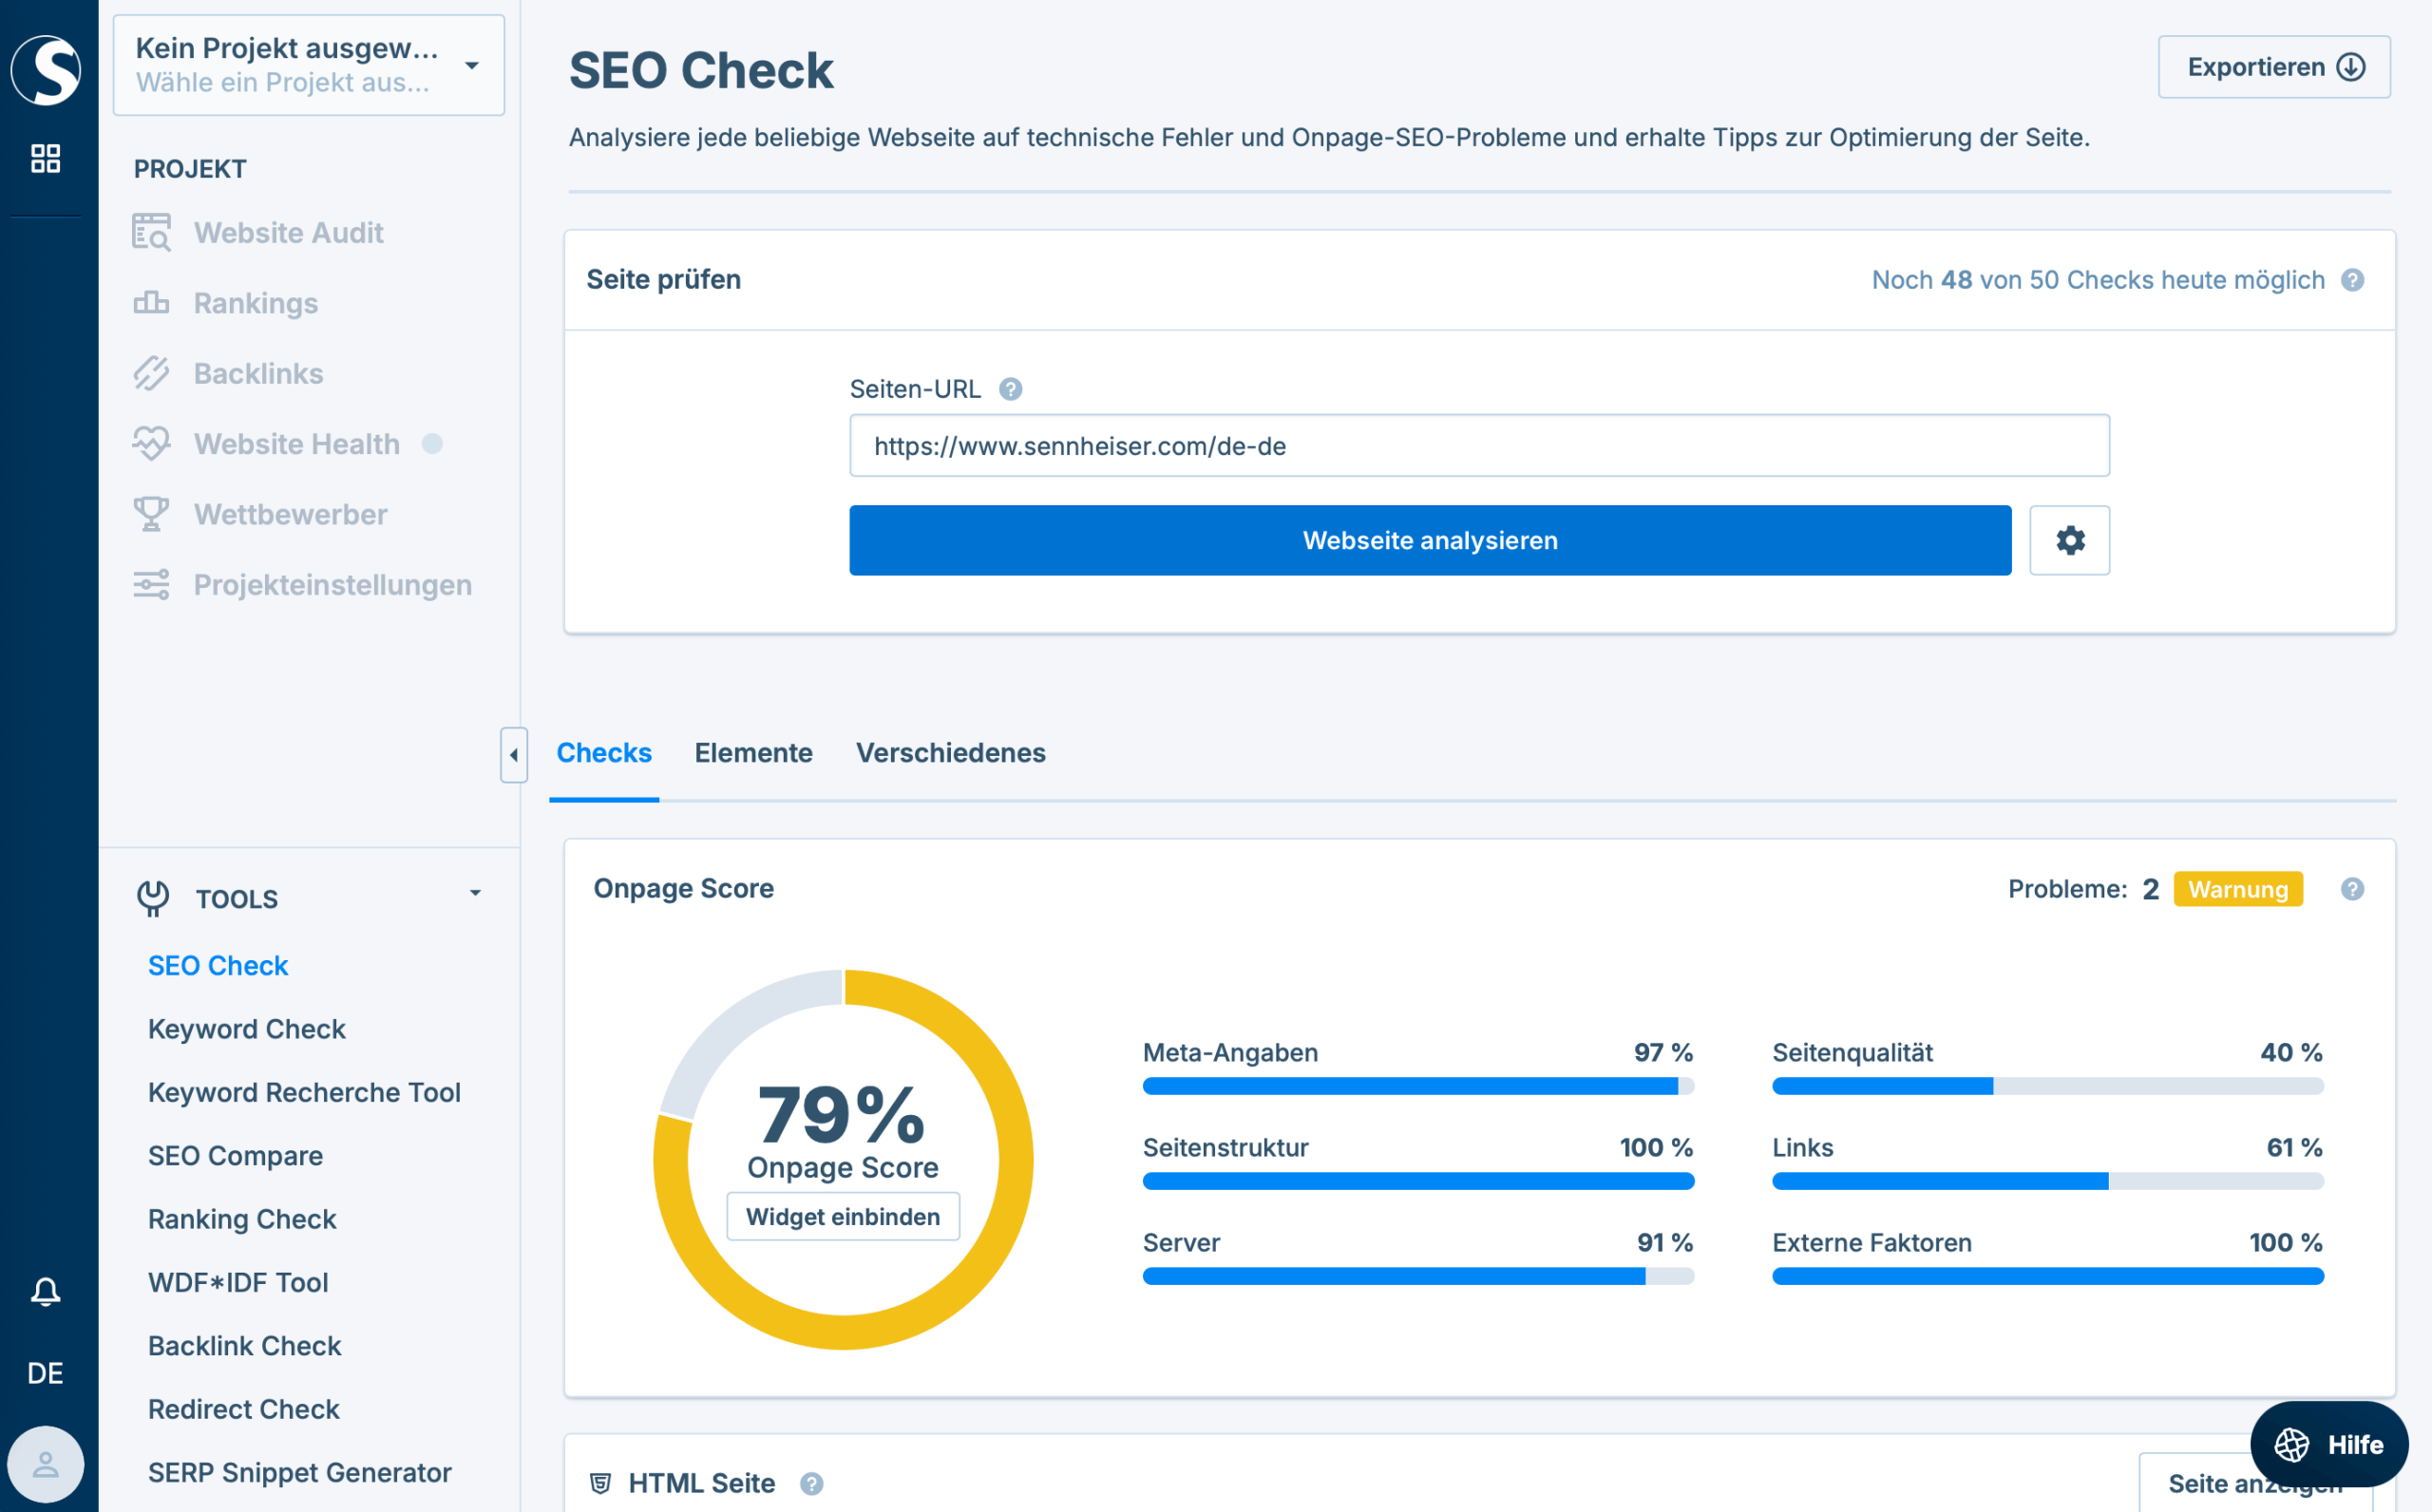
Task: Open Backlinks via its sidebar icon
Action: [x=152, y=373]
